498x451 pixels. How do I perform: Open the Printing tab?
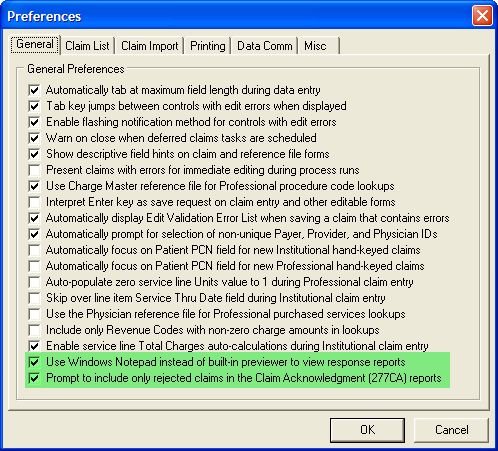pyautogui.click(x=208, y=46)
